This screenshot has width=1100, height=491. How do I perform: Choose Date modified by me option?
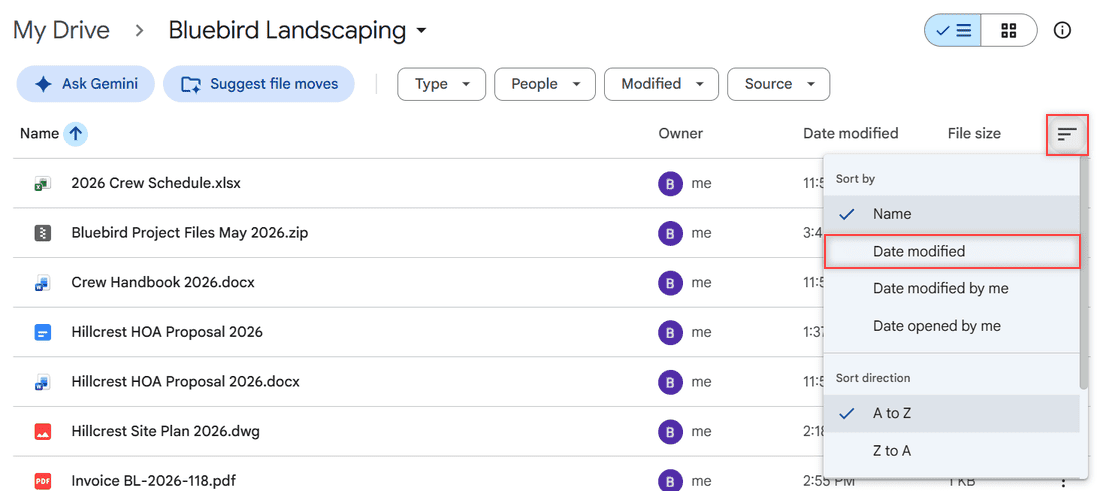pyautogui.click(x=951, y=288)
